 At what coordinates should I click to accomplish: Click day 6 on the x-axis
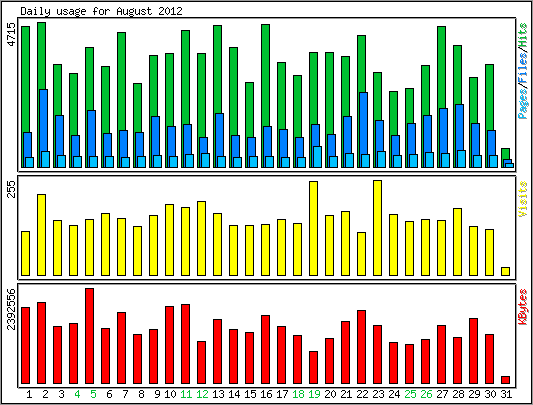click(x=109, y=394)
